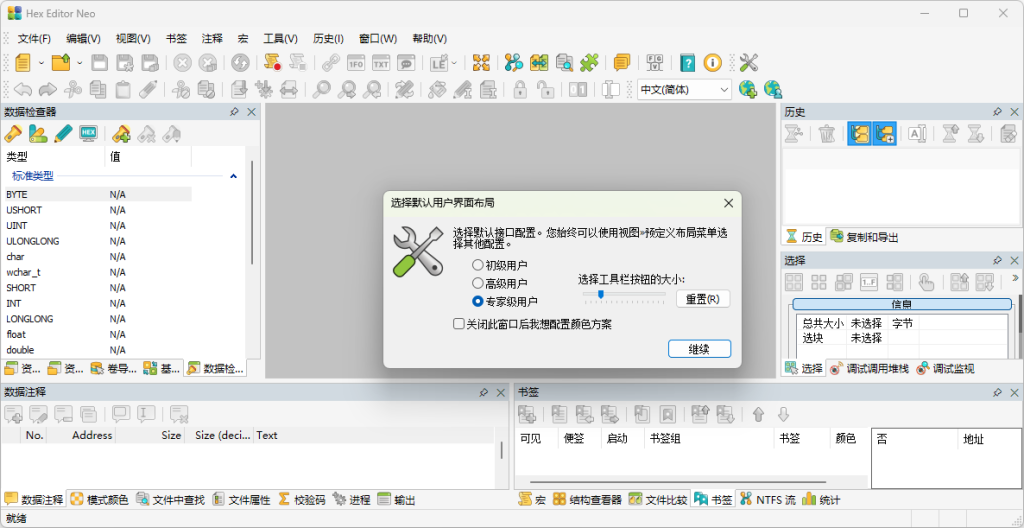Click the yellow comment bubbles toolbar icon
1024x528 pixels.
pyautogui.click(x=622, y=63)
